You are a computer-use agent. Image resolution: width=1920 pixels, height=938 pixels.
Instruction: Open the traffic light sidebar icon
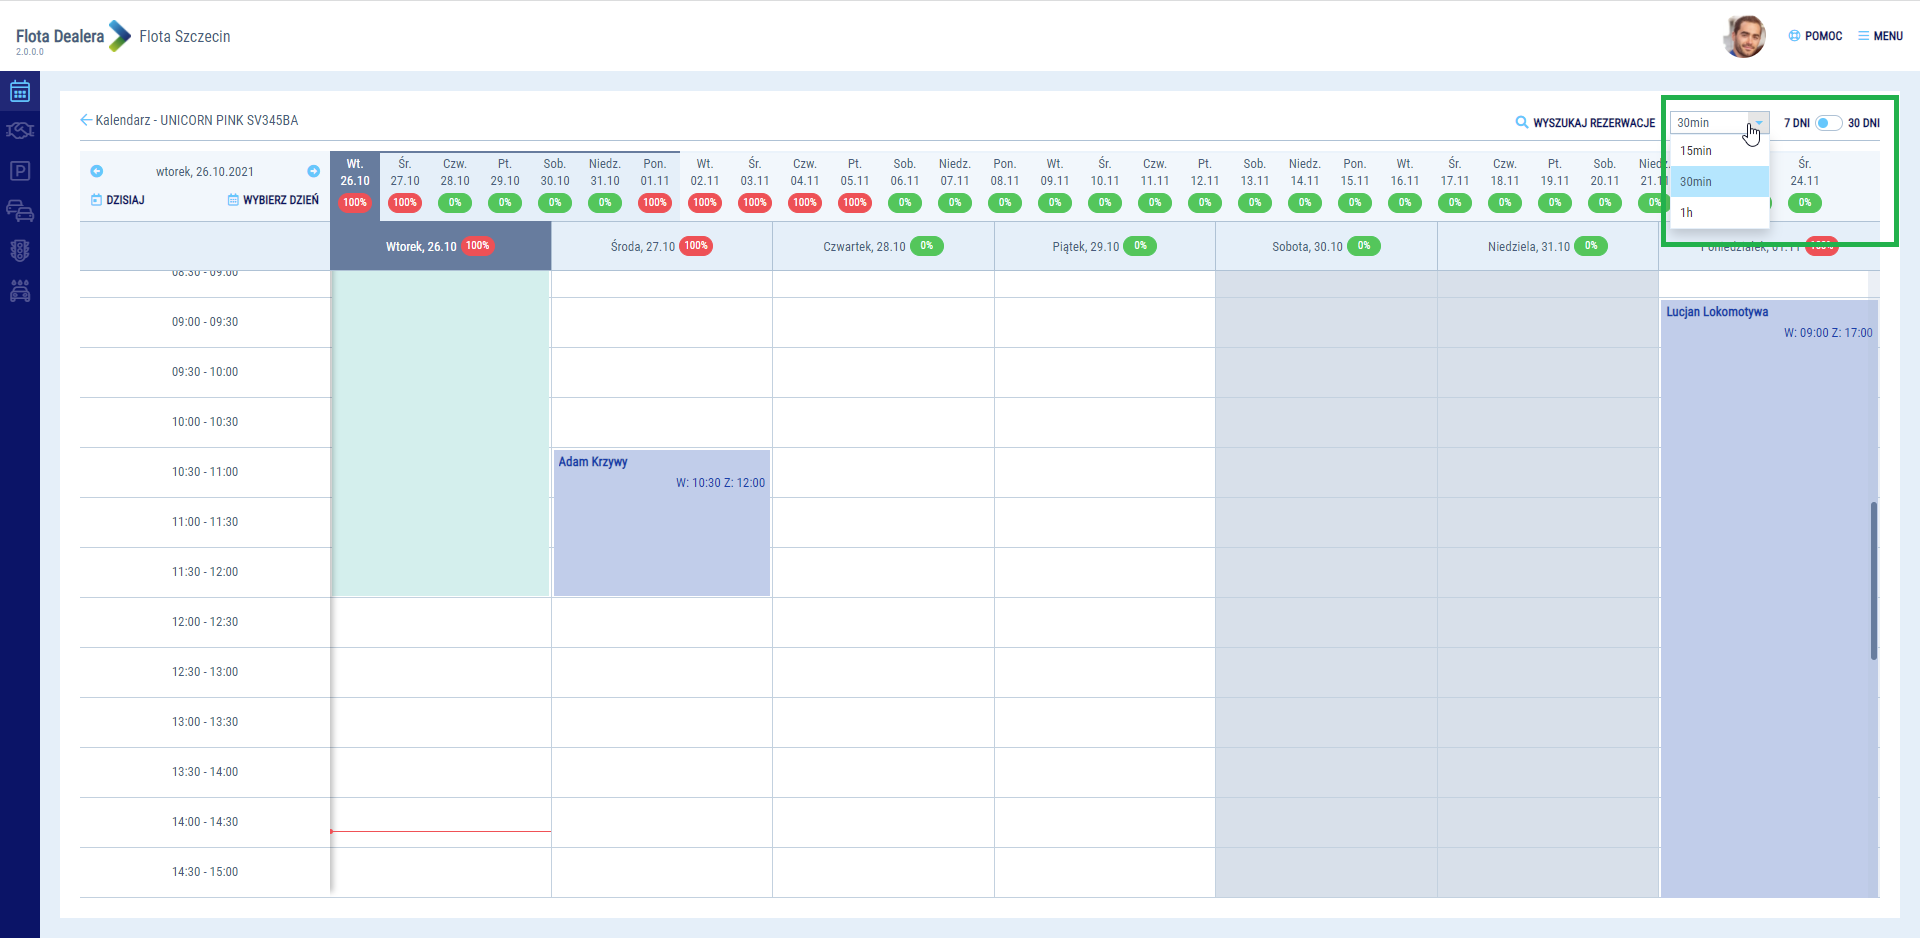[x=20, y=251]
